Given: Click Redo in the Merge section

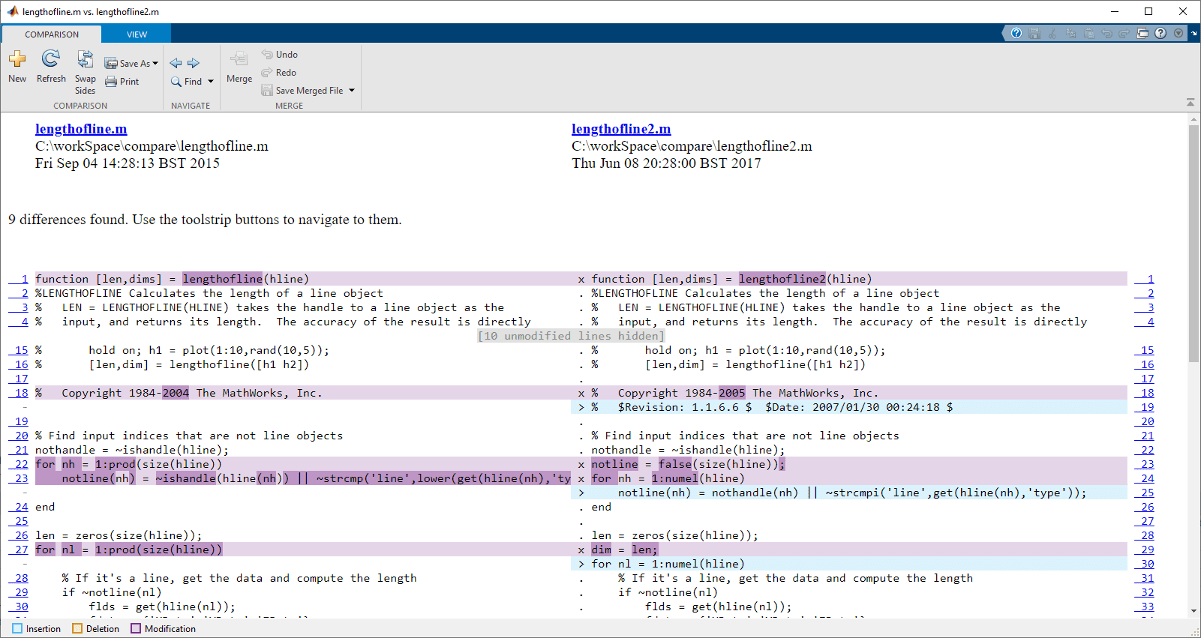Looking at the screenshot, I should (278, 72).
